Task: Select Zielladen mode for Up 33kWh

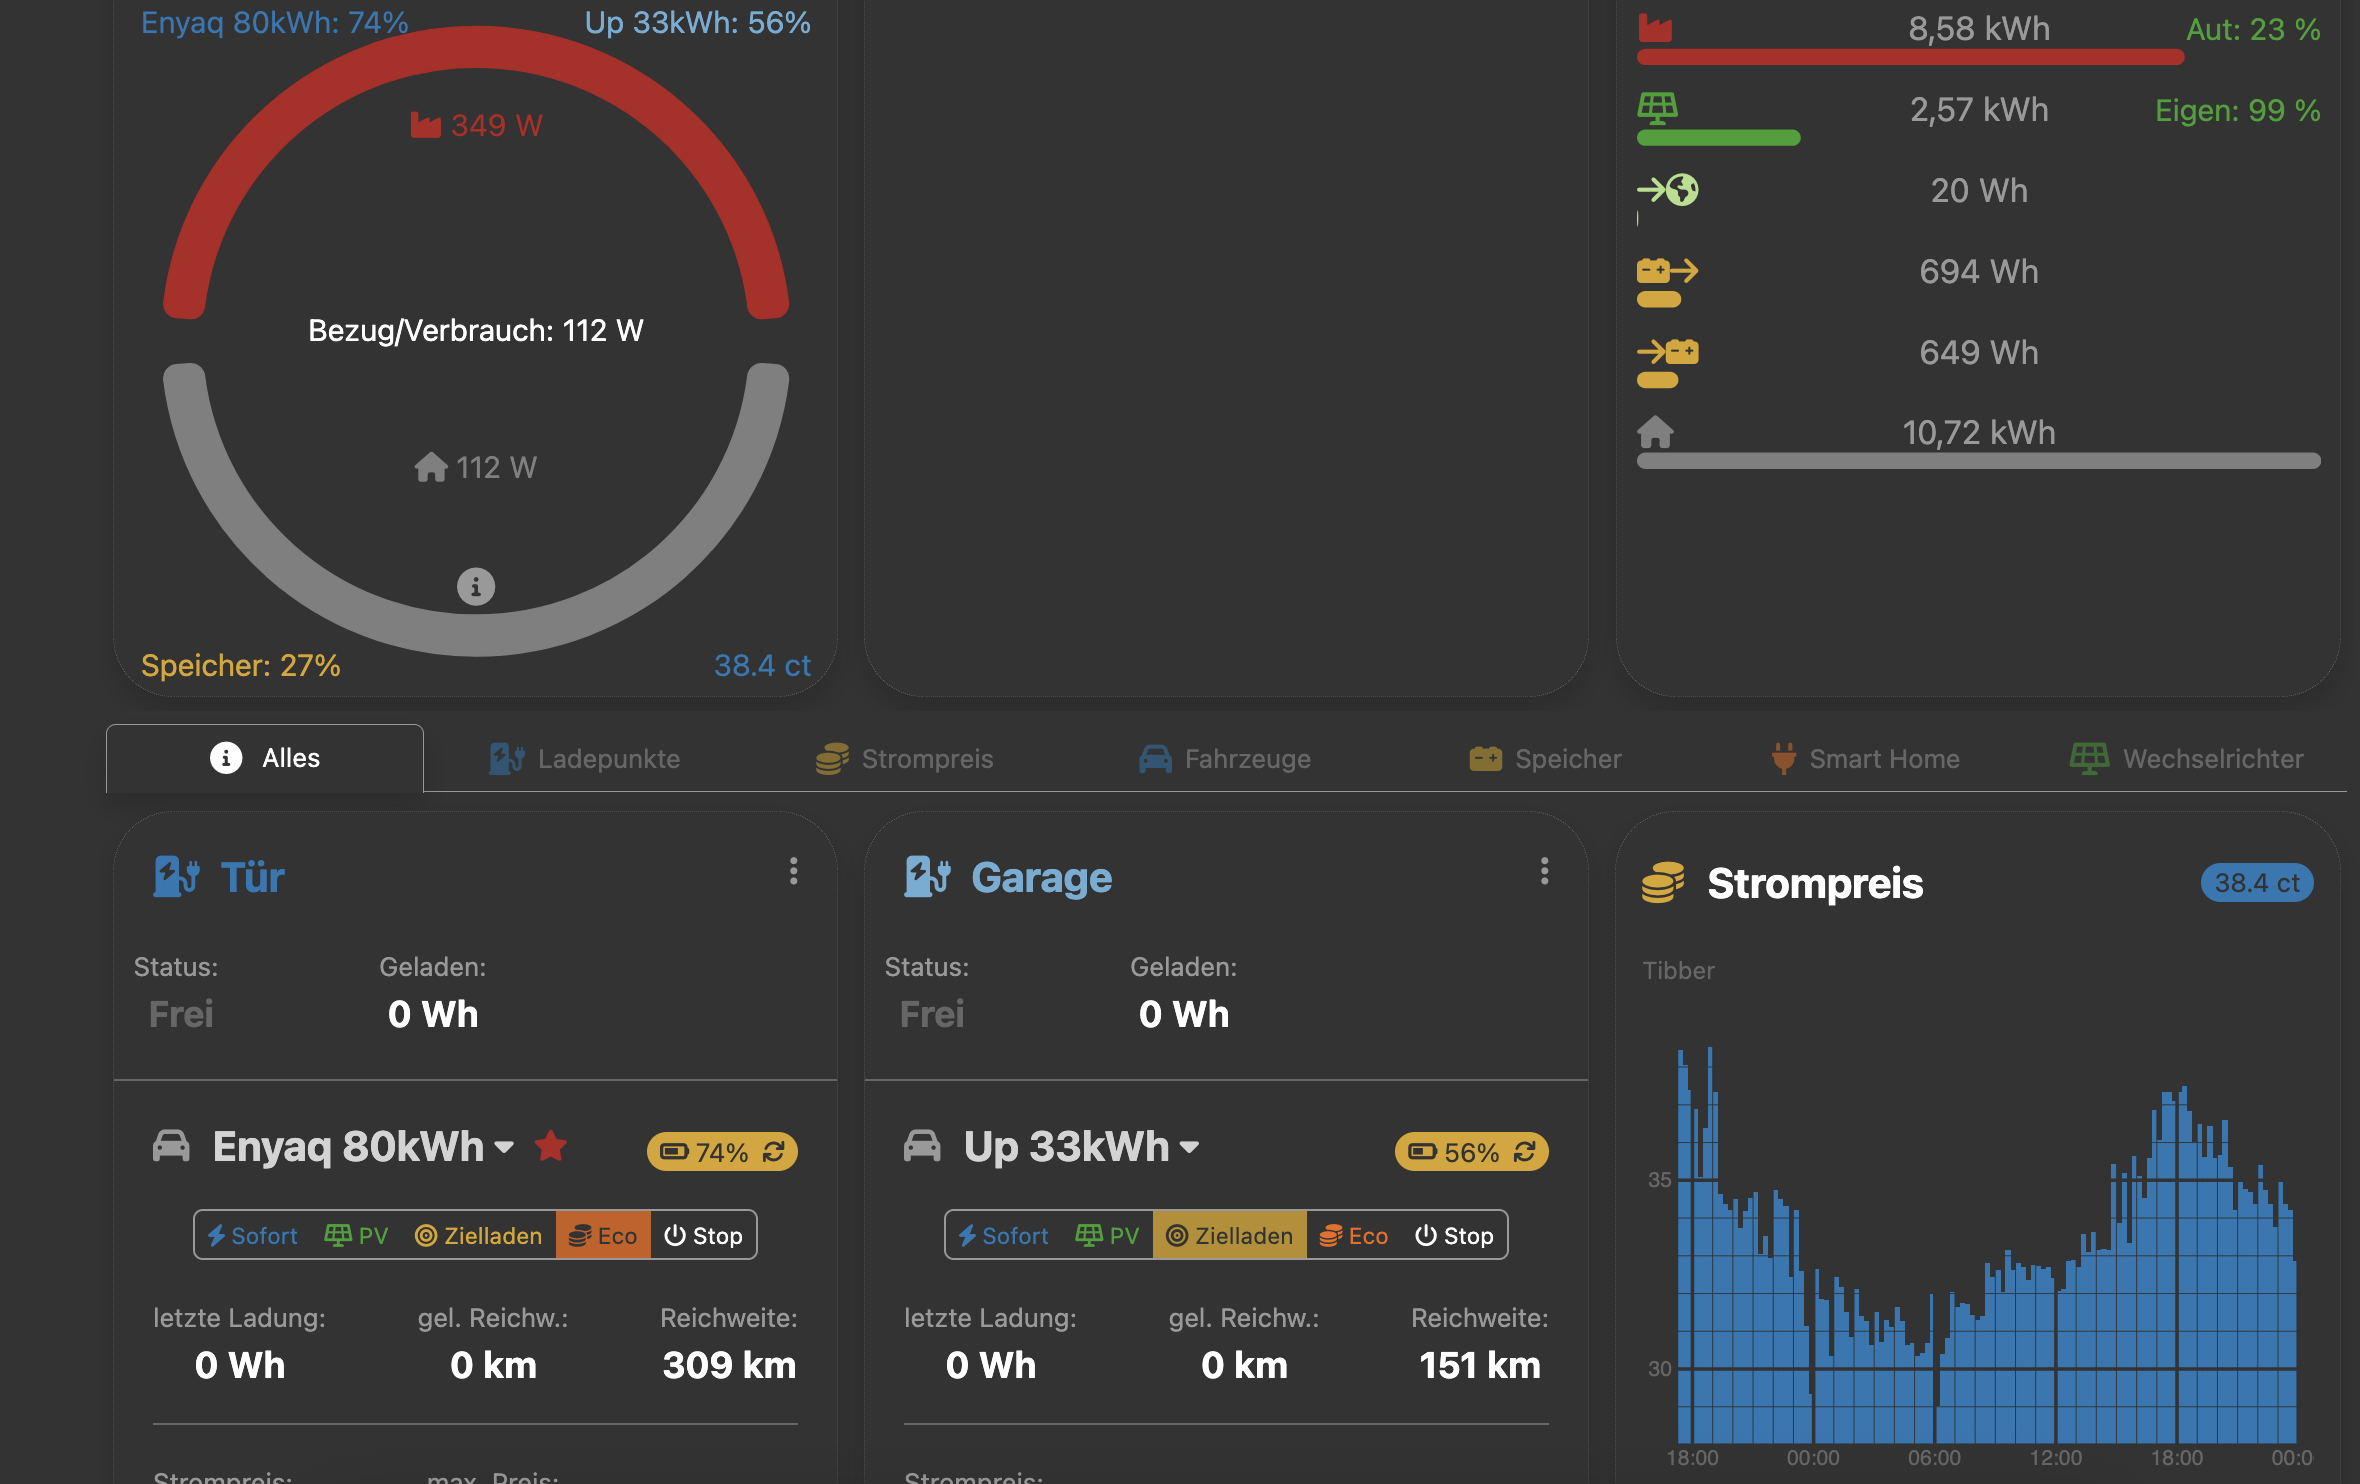Action: tap(1230, 1236)
